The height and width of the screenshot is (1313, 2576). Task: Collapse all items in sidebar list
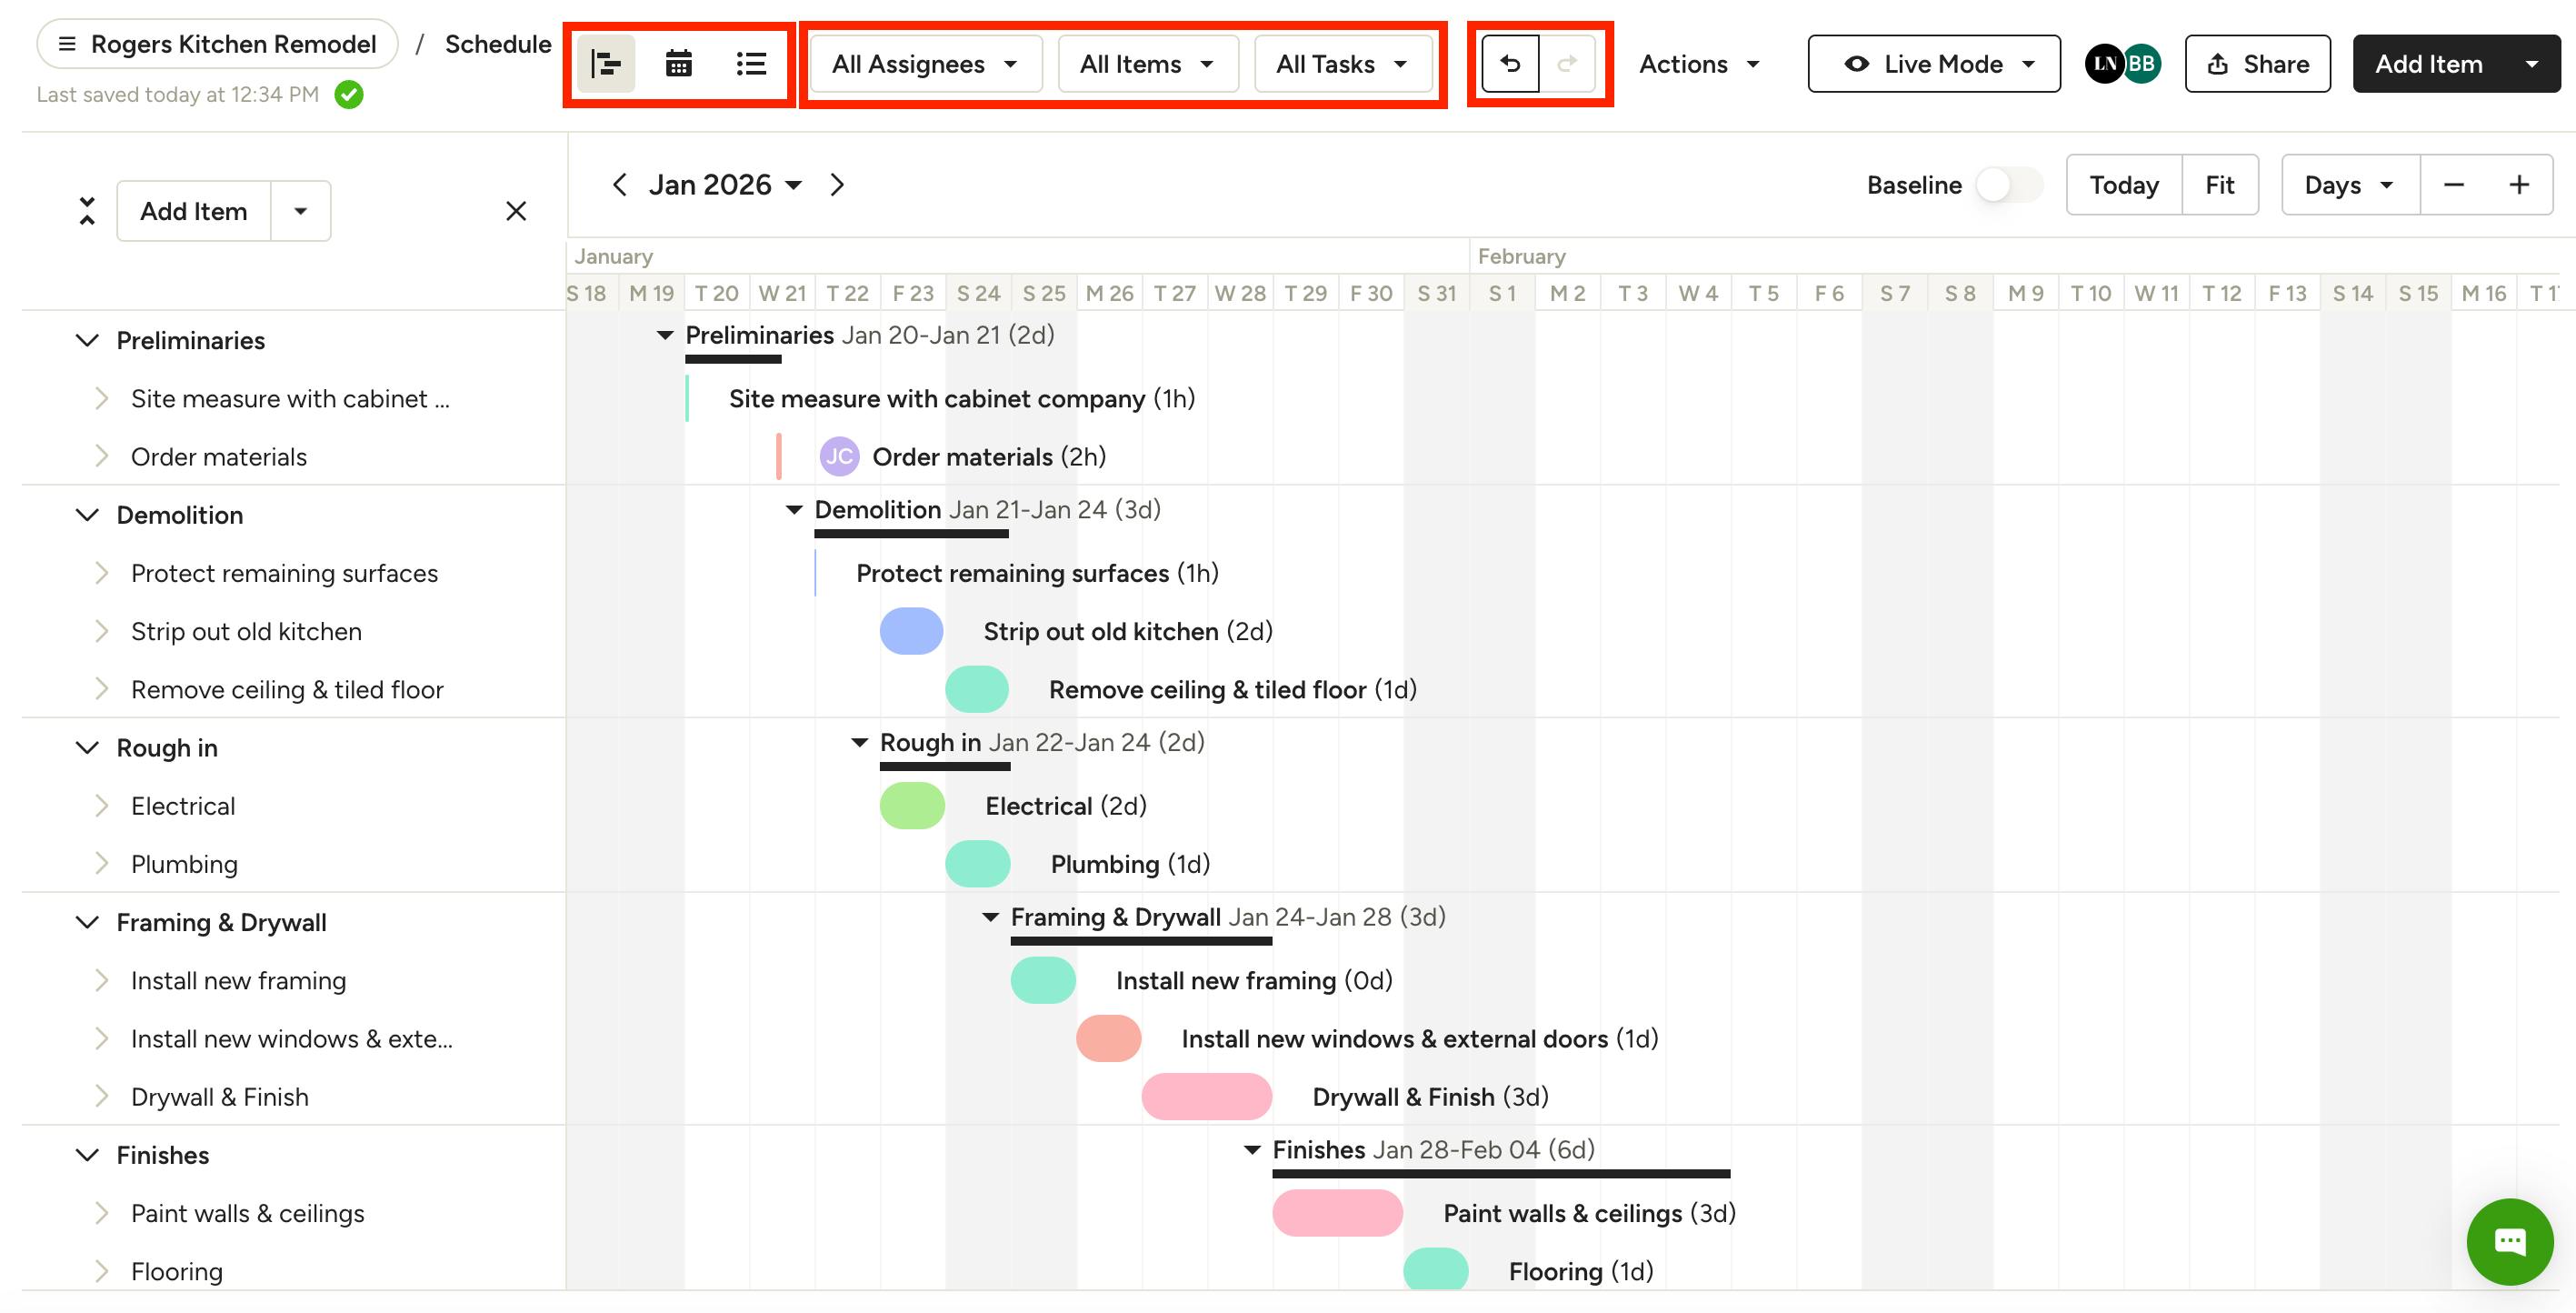[x=87, y=211]
